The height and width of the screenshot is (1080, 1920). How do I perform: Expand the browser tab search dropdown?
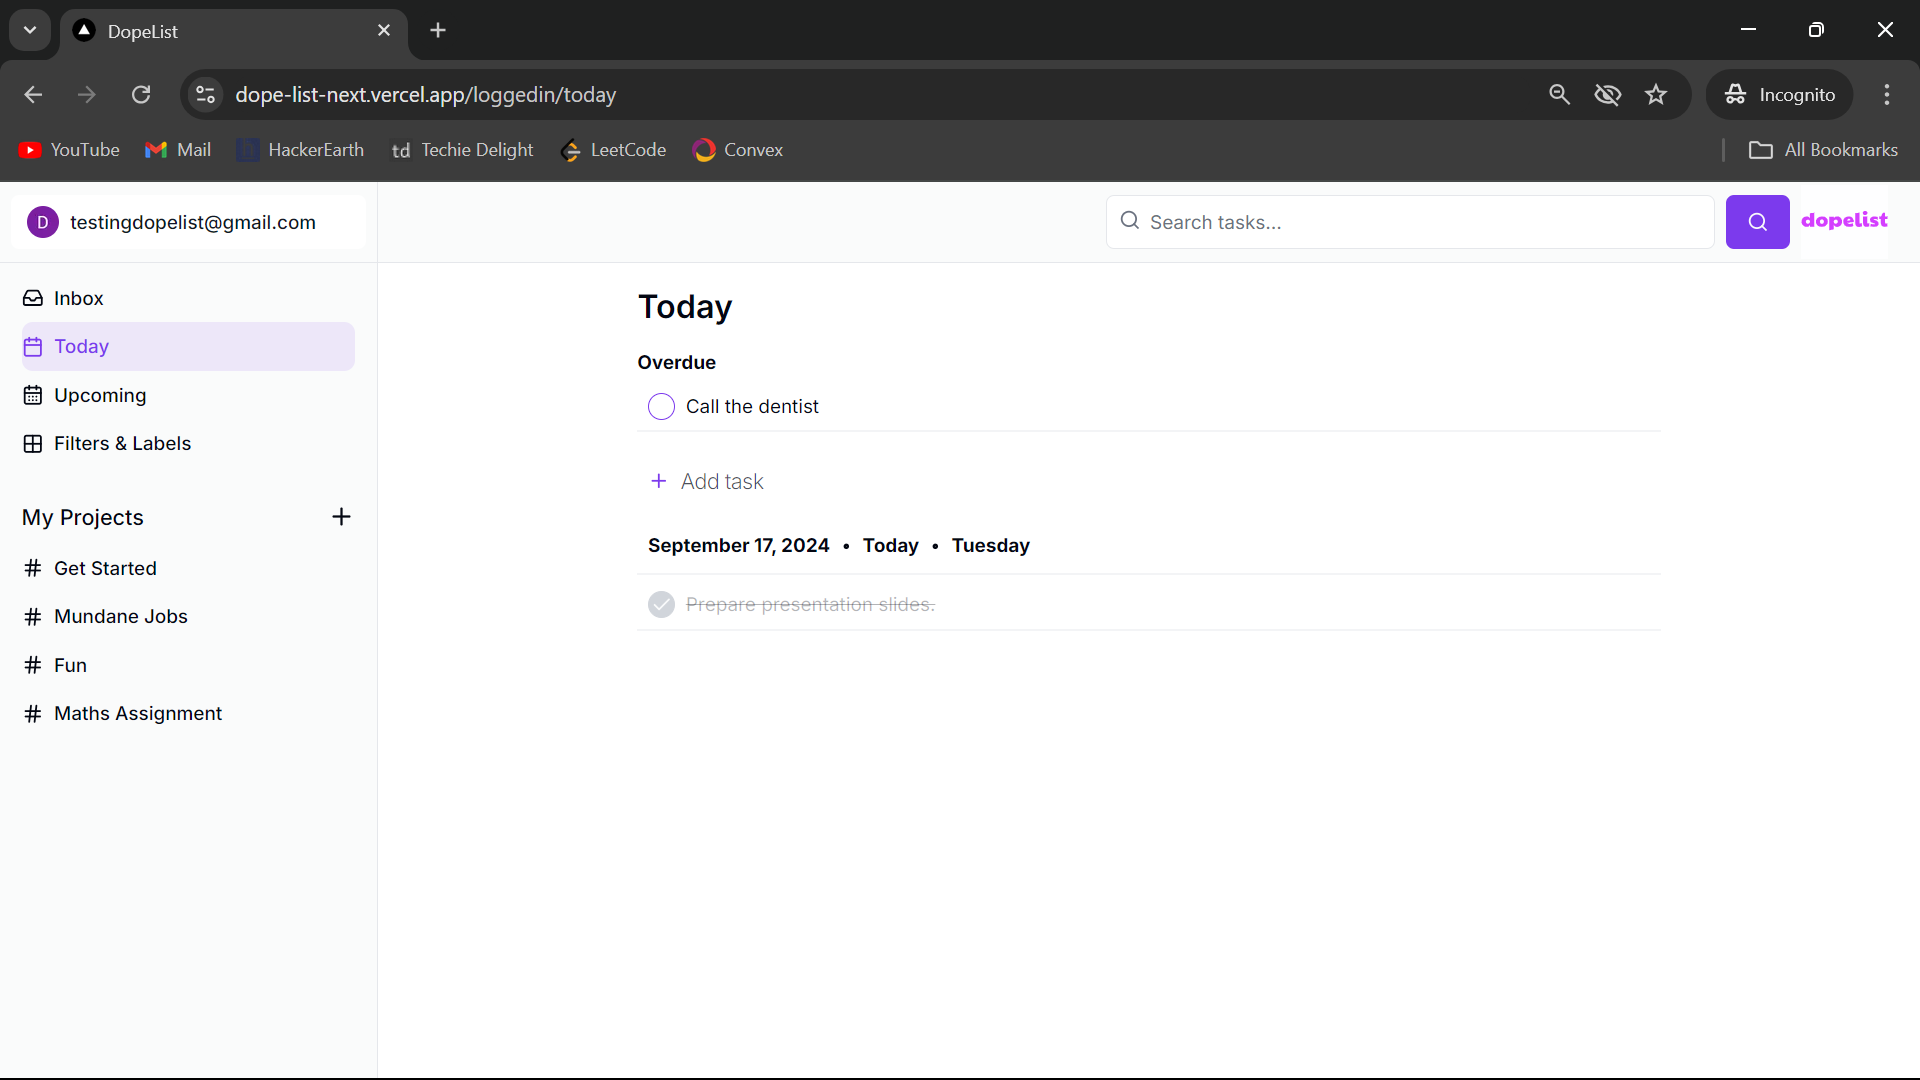coord(30,30)
